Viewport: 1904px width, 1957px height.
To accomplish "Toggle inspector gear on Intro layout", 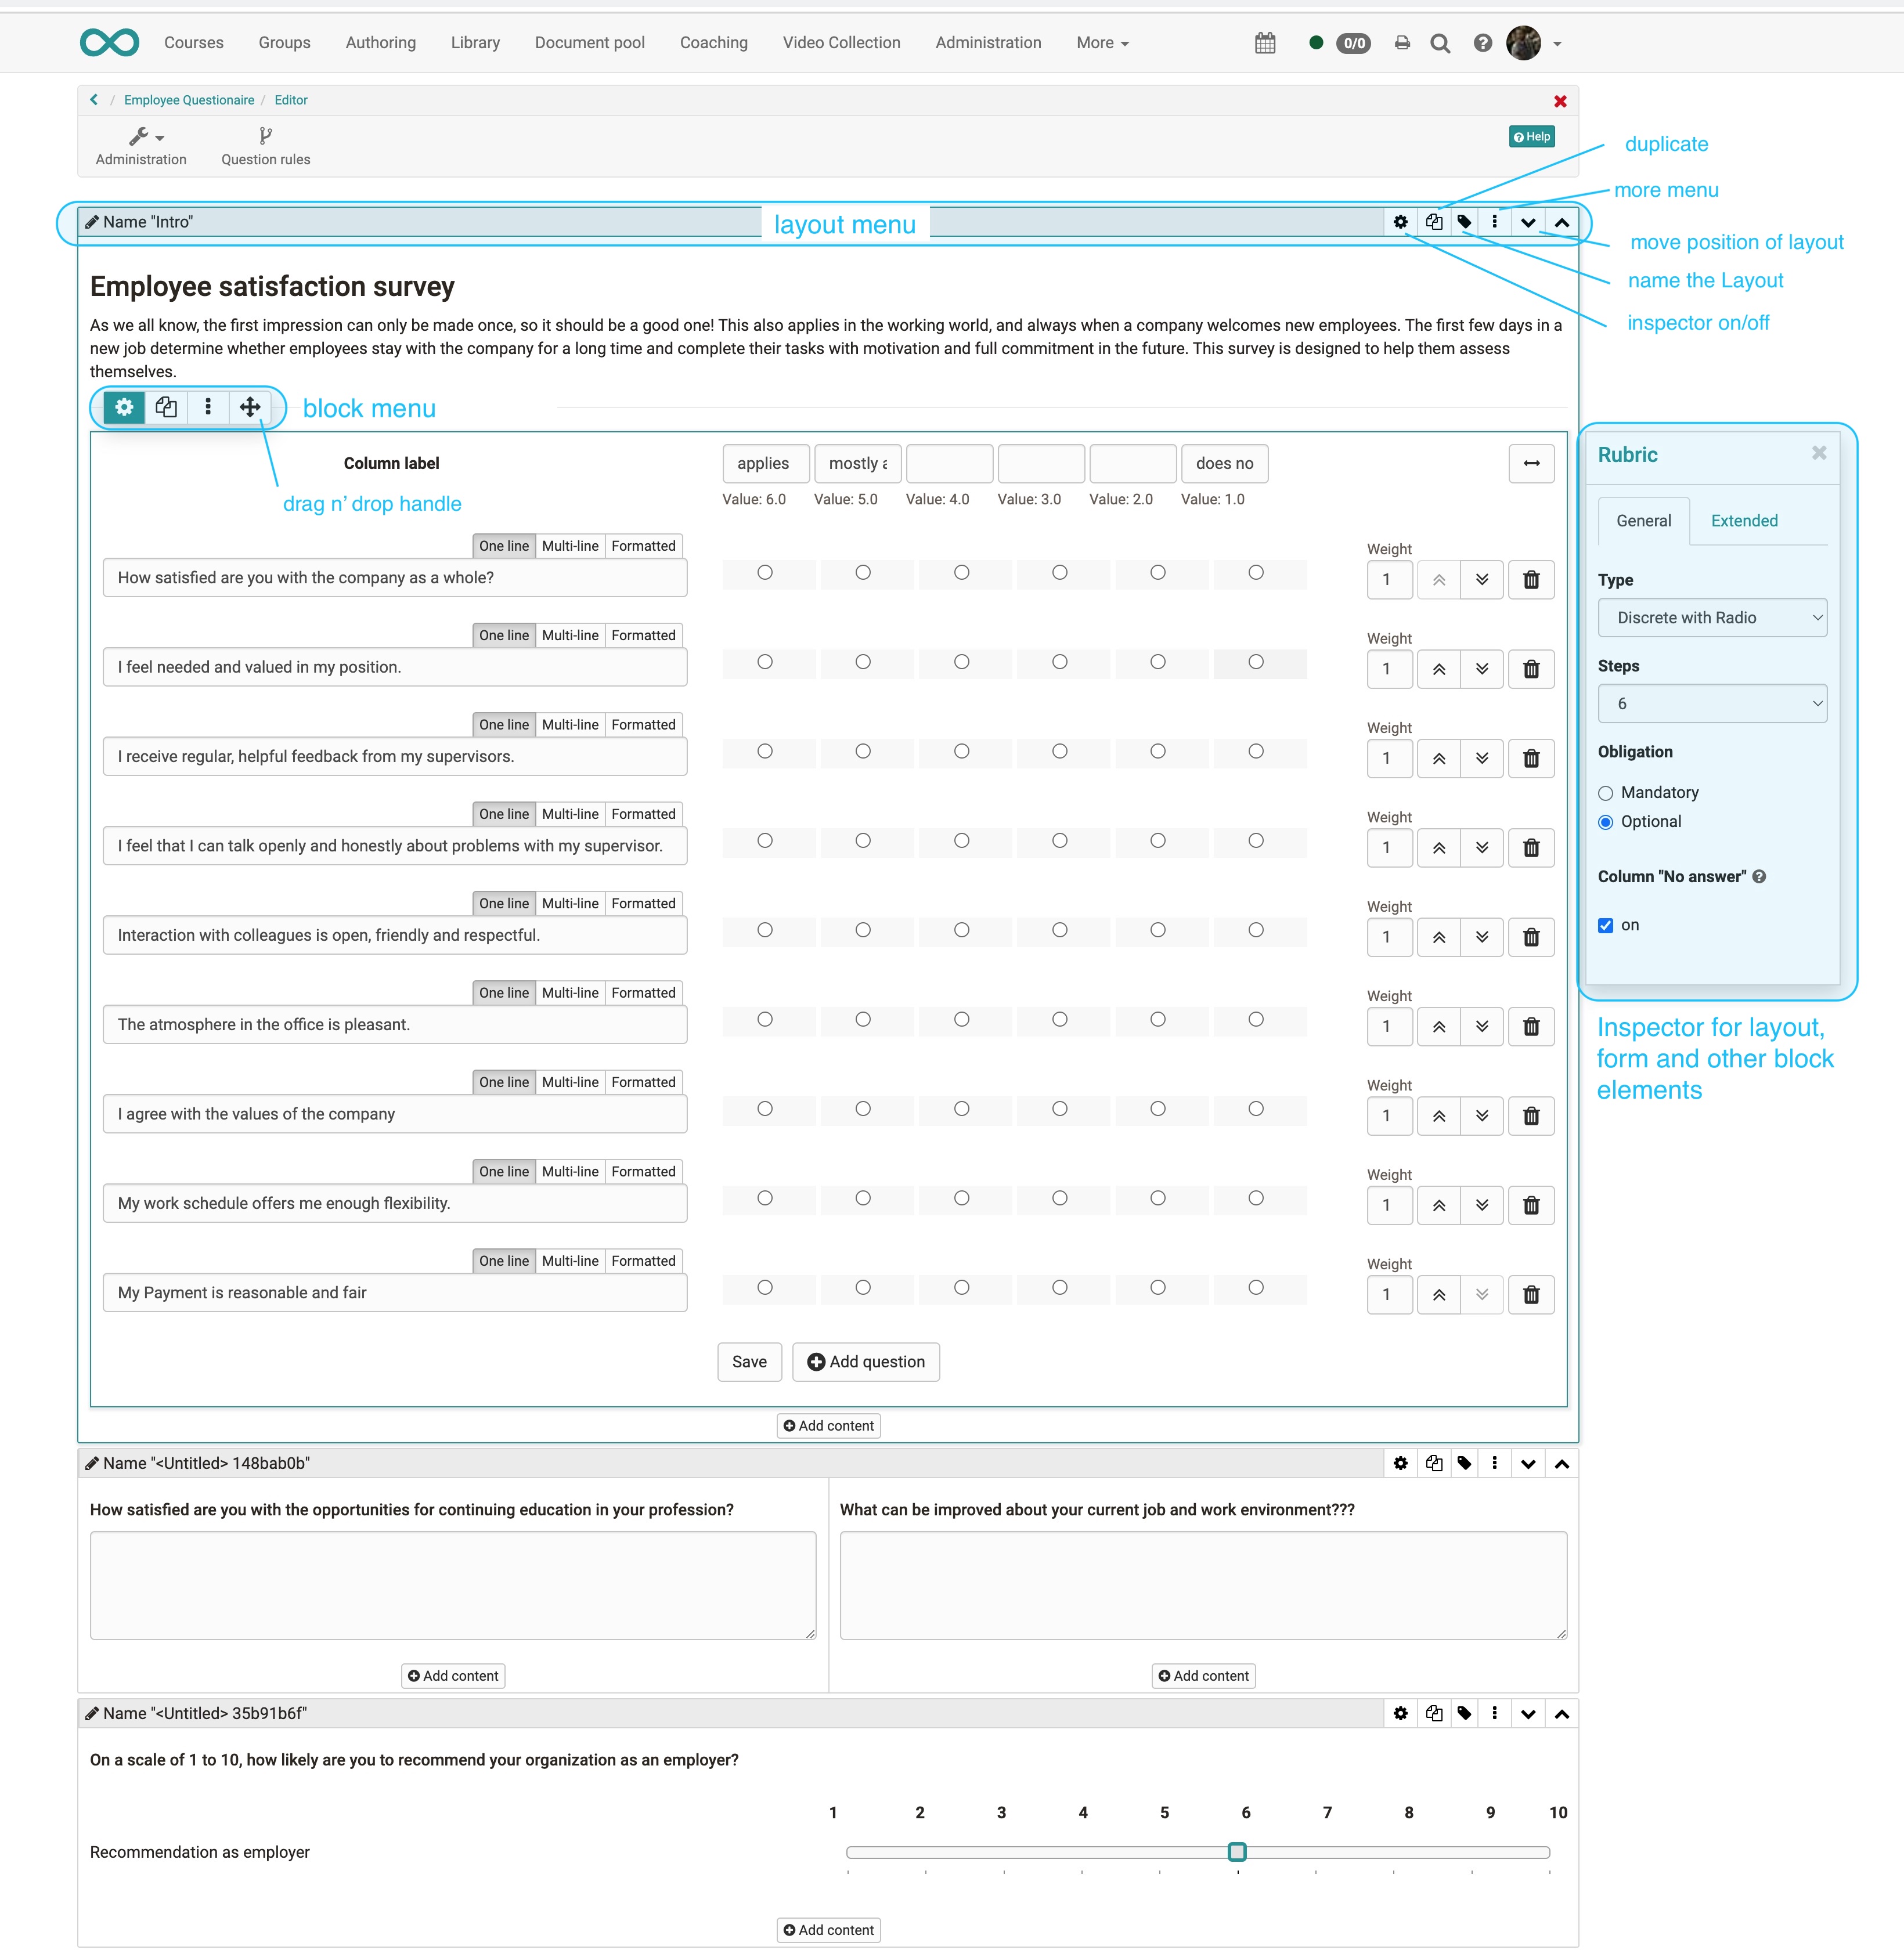I will (x=1400, y=222).
